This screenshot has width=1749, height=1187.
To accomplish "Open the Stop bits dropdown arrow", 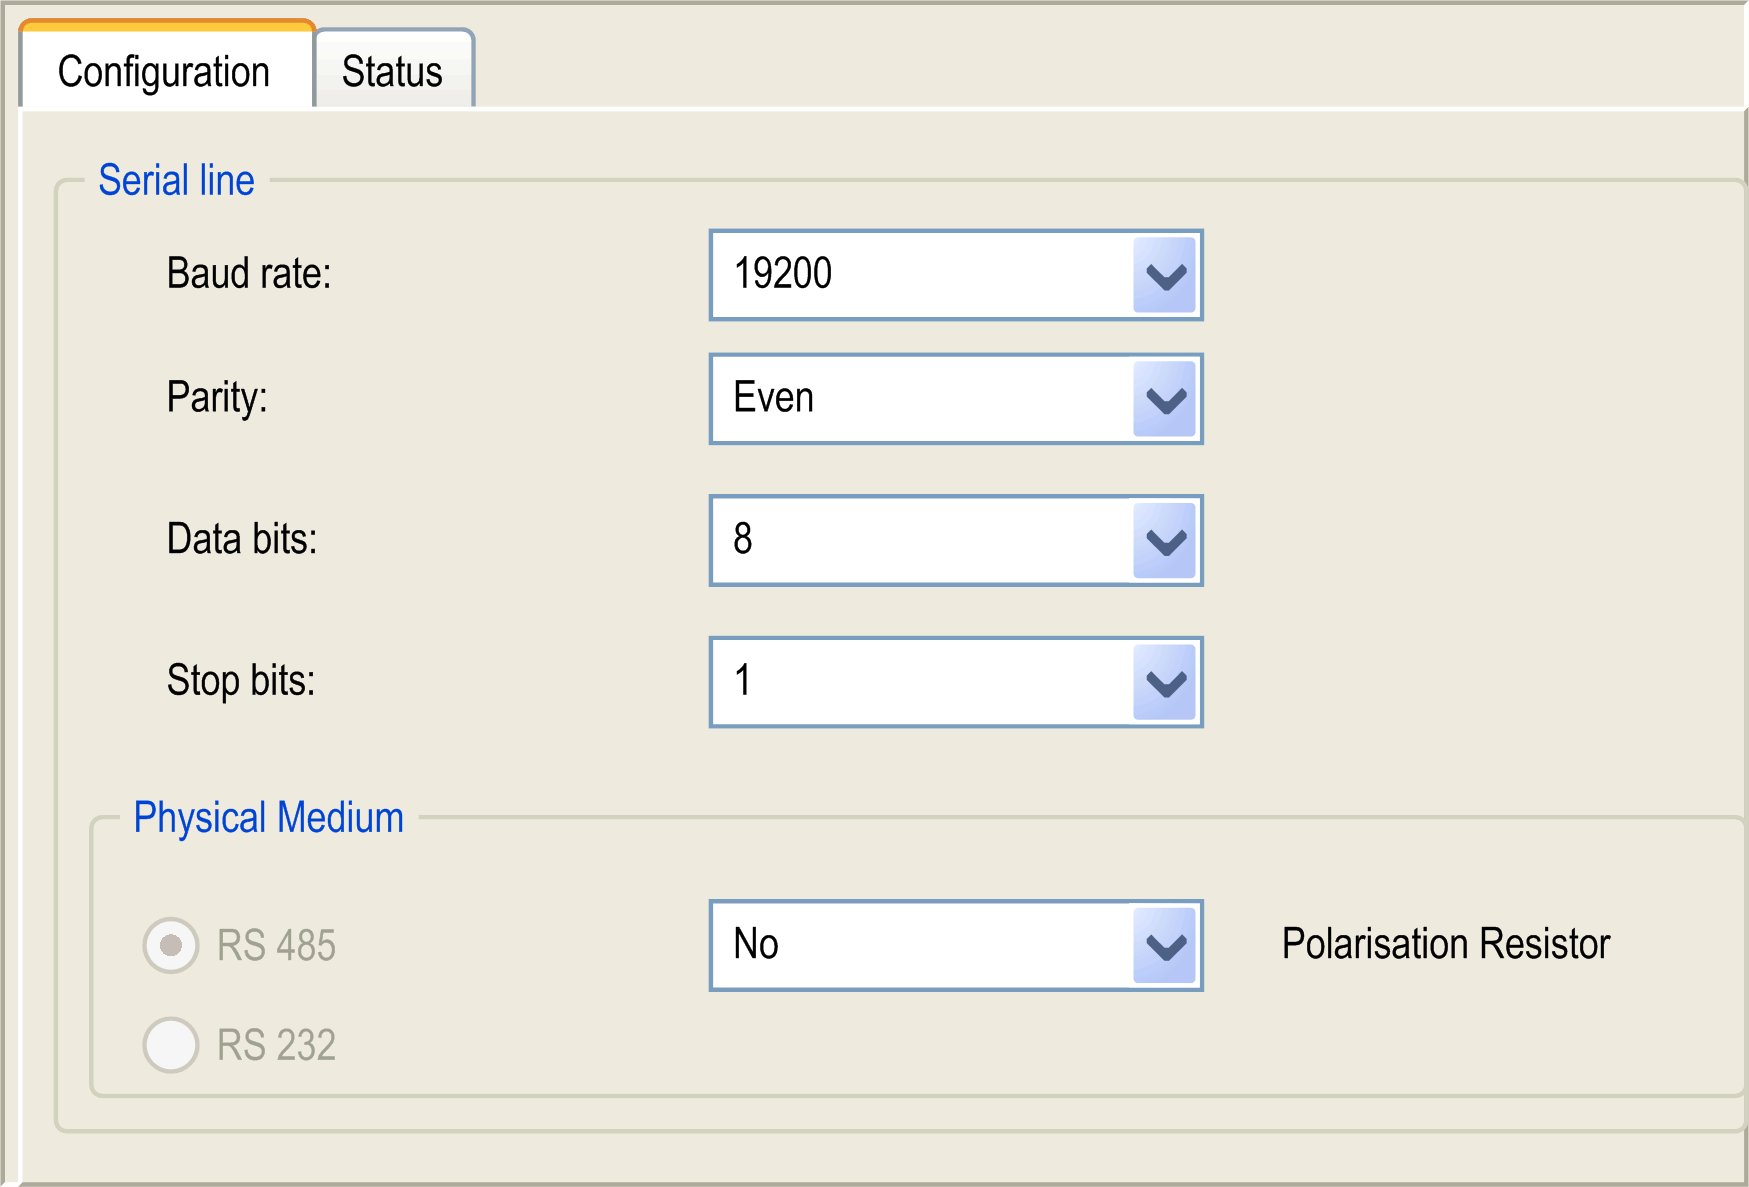I will (x=1165, y=683).
